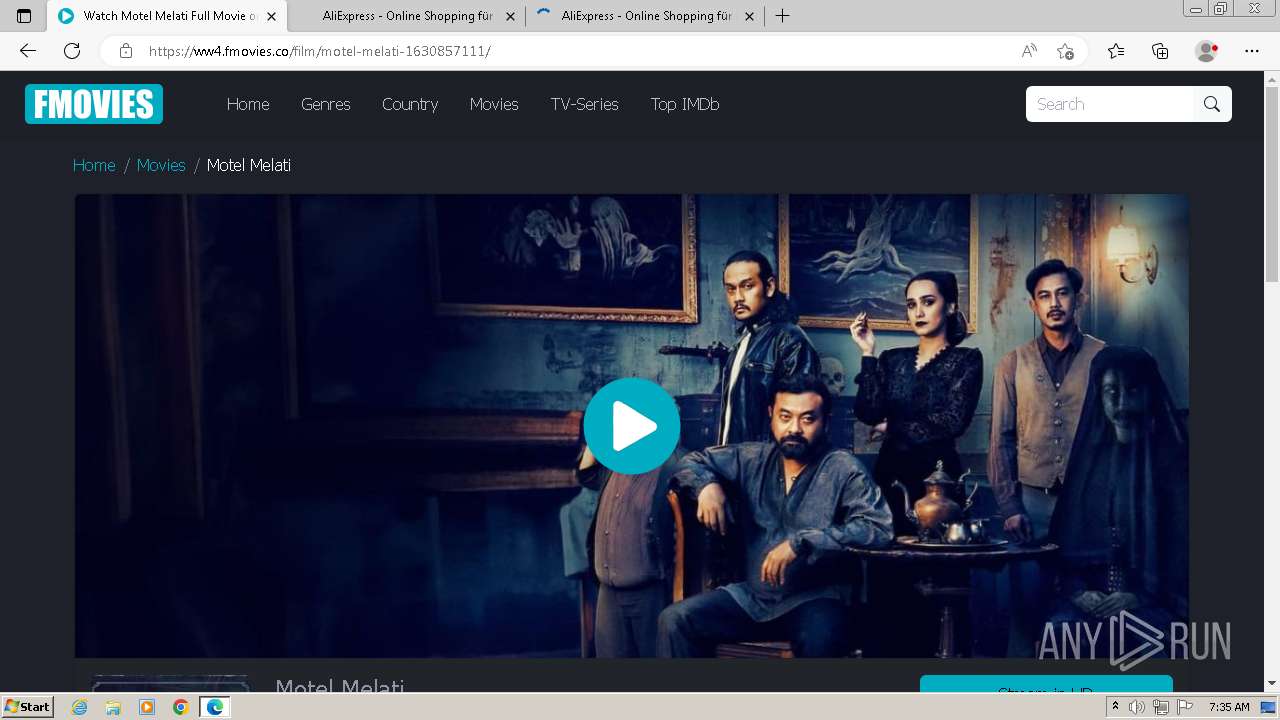Viewport: 1280px width, 720px height.
Task: Open media player from taskbar
Action: 147,707
